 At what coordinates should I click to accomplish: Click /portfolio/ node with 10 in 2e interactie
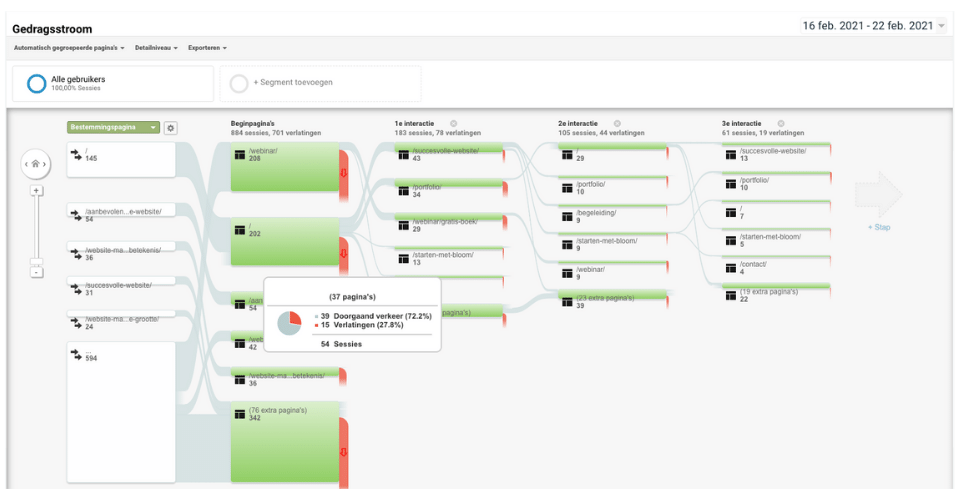pos(612,177)
